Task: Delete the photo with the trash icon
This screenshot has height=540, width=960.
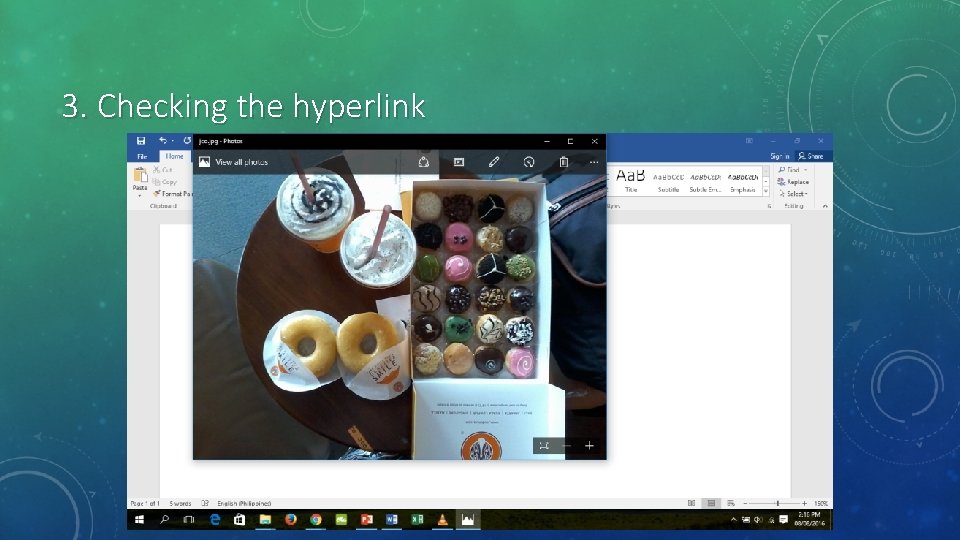Action: click(x=564, y=162)
